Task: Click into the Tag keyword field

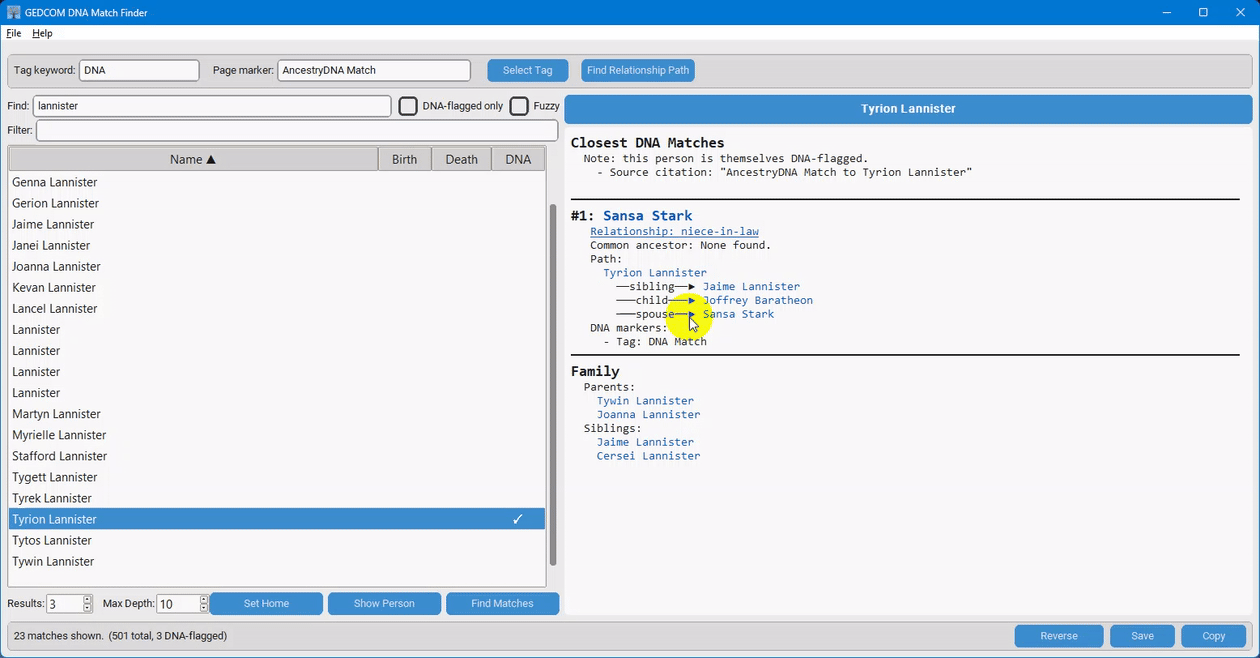Action: [139, 70]
